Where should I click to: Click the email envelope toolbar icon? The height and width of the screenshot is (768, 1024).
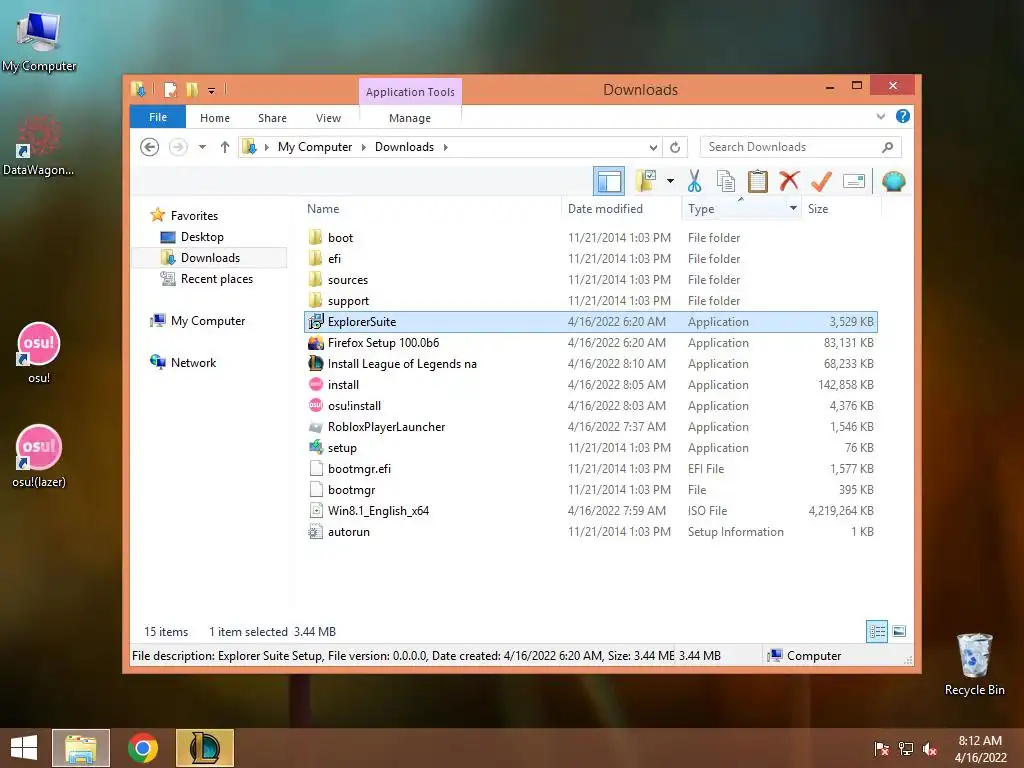(x=854, y=181)
